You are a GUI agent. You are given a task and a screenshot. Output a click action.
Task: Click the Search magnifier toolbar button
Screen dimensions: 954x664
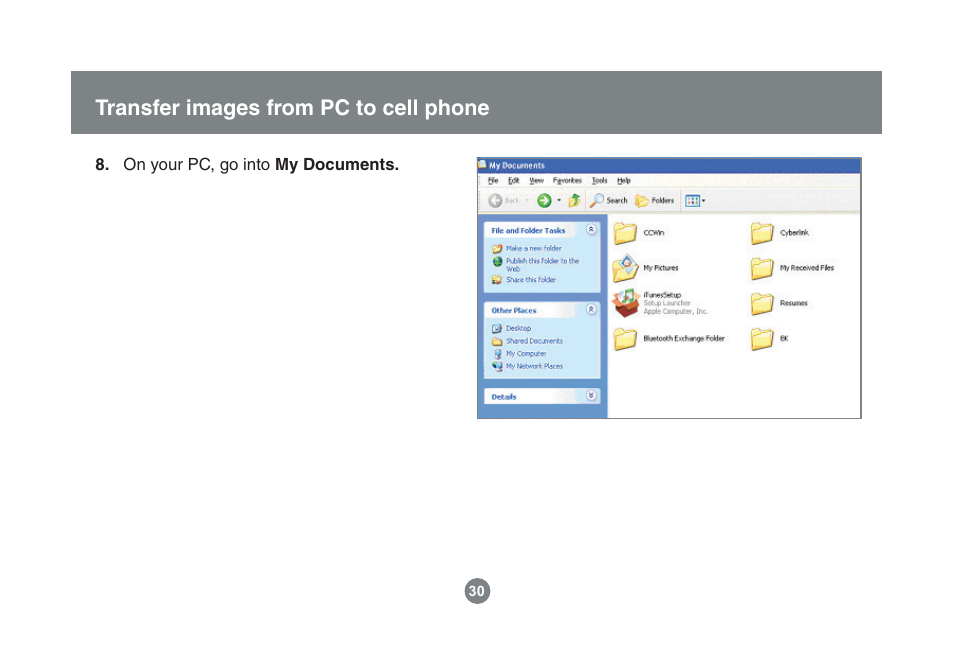pos(608,200)
